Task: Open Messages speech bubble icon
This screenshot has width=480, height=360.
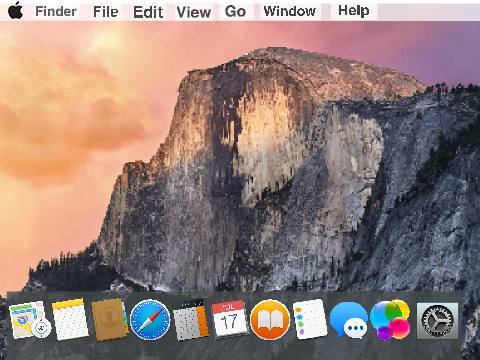Action: point(349,320)
